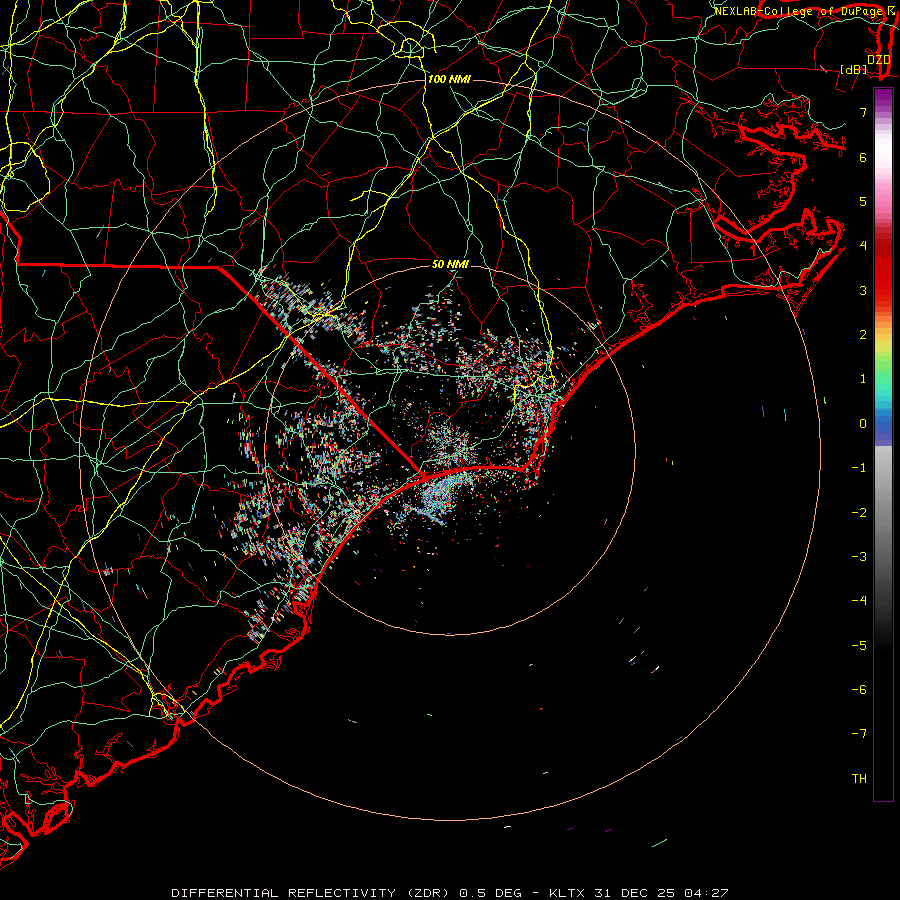Click the "7" value on the color scale

coord(863,112)
